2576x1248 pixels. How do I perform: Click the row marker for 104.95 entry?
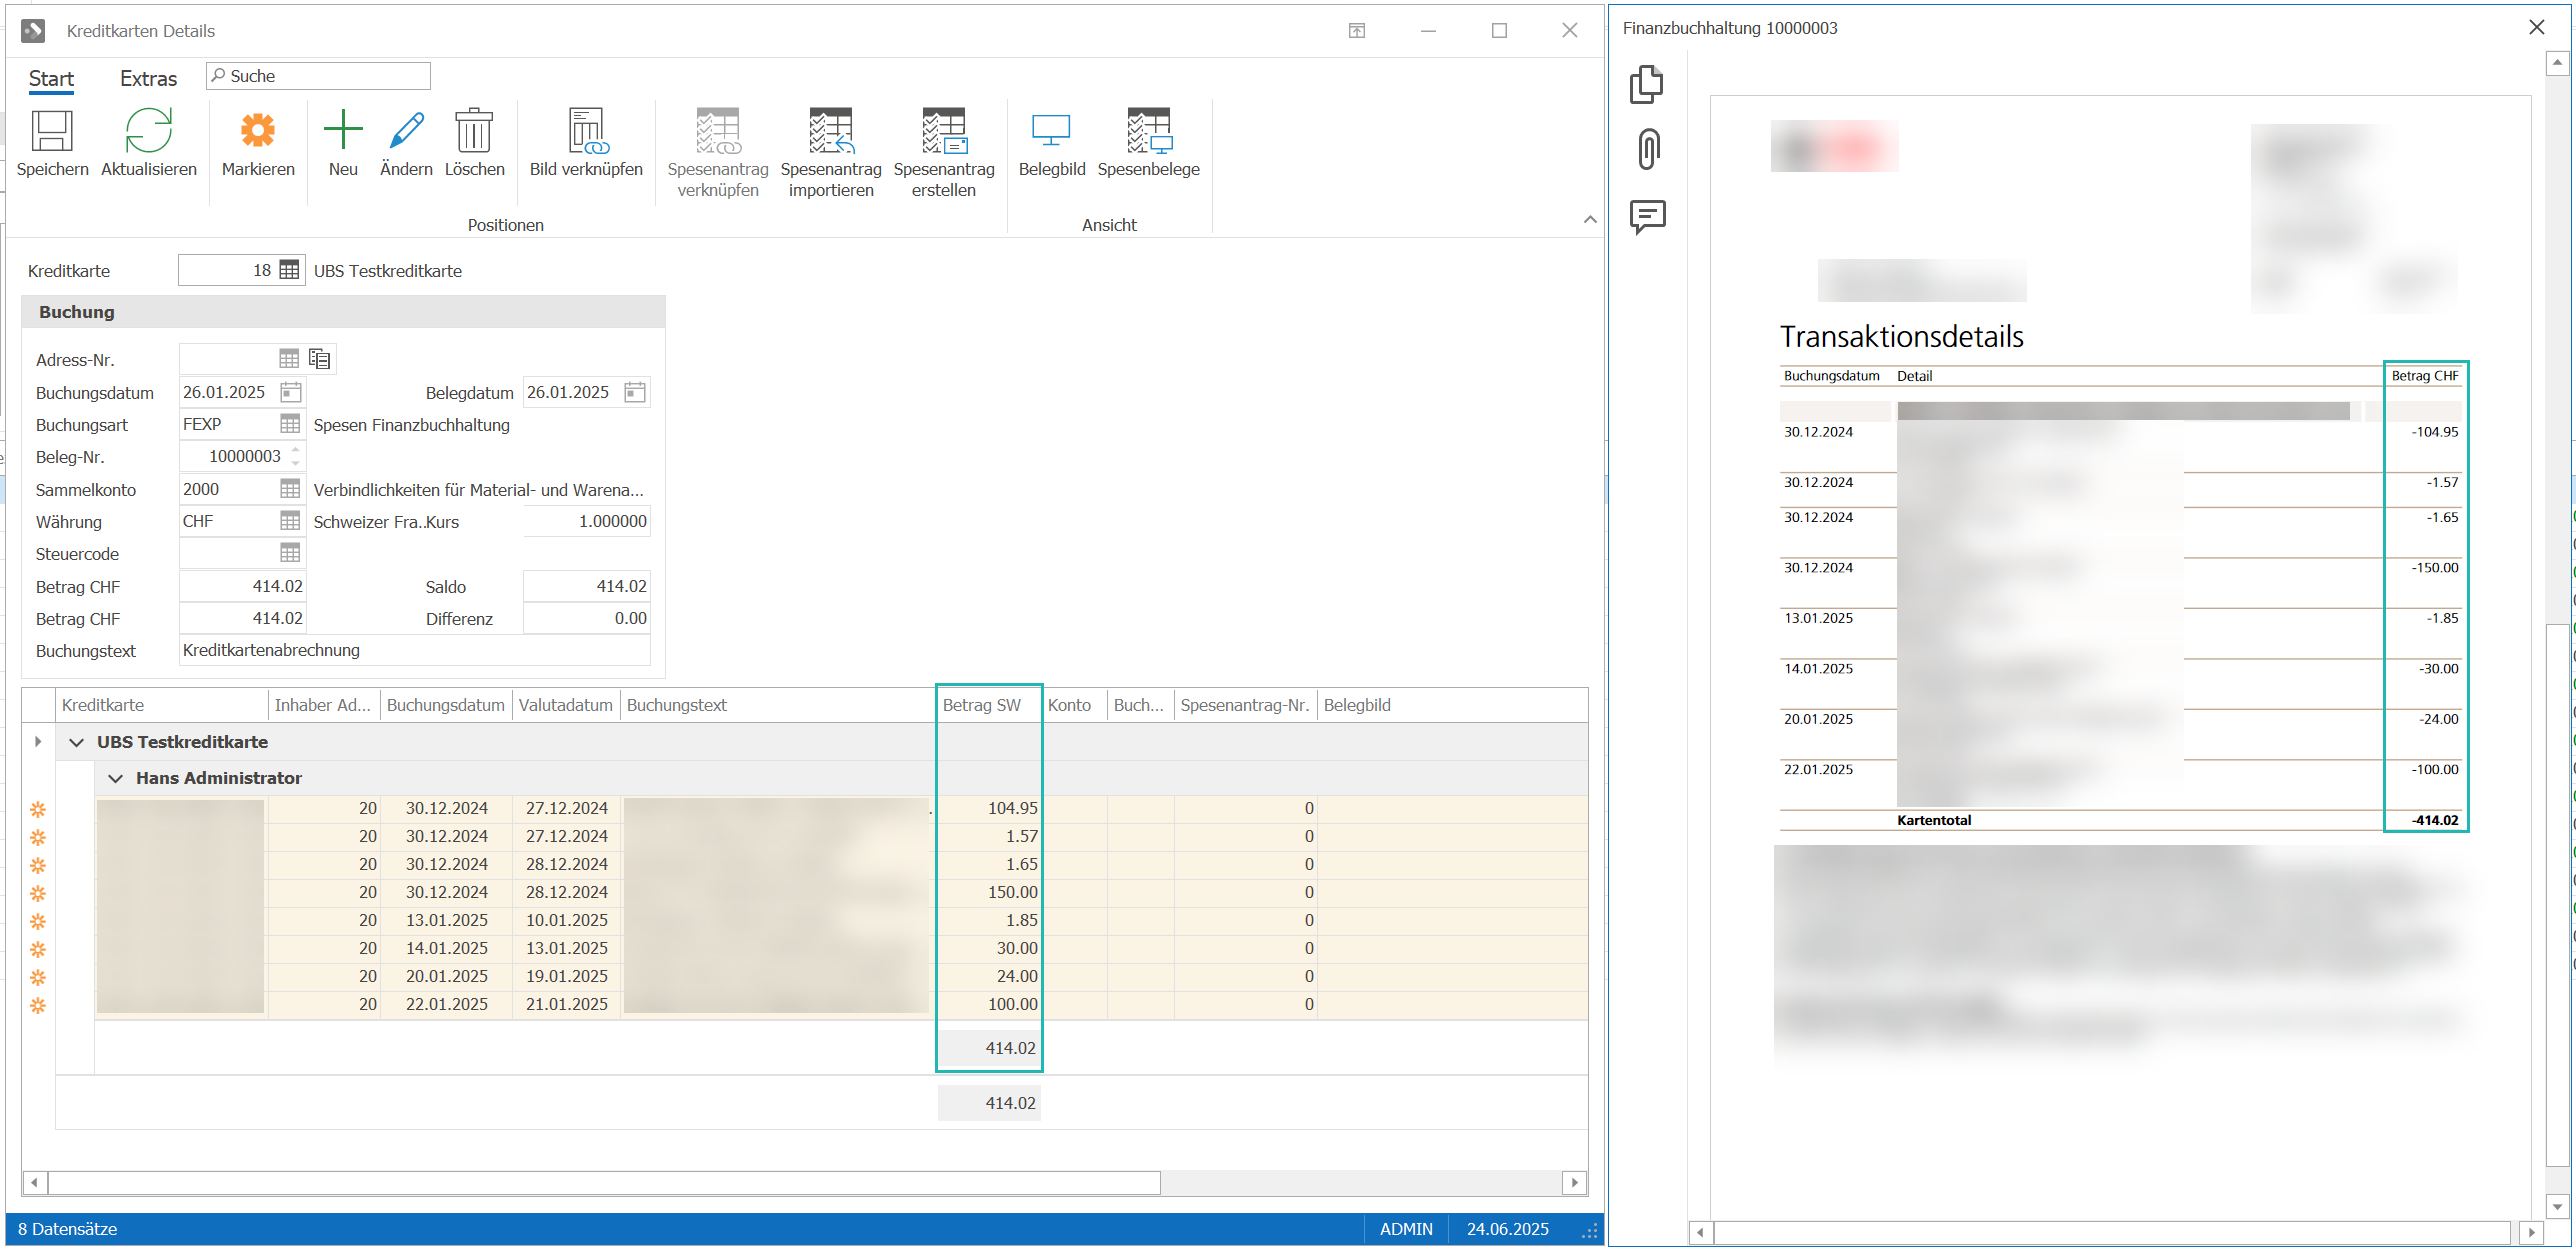pos(38,808)
